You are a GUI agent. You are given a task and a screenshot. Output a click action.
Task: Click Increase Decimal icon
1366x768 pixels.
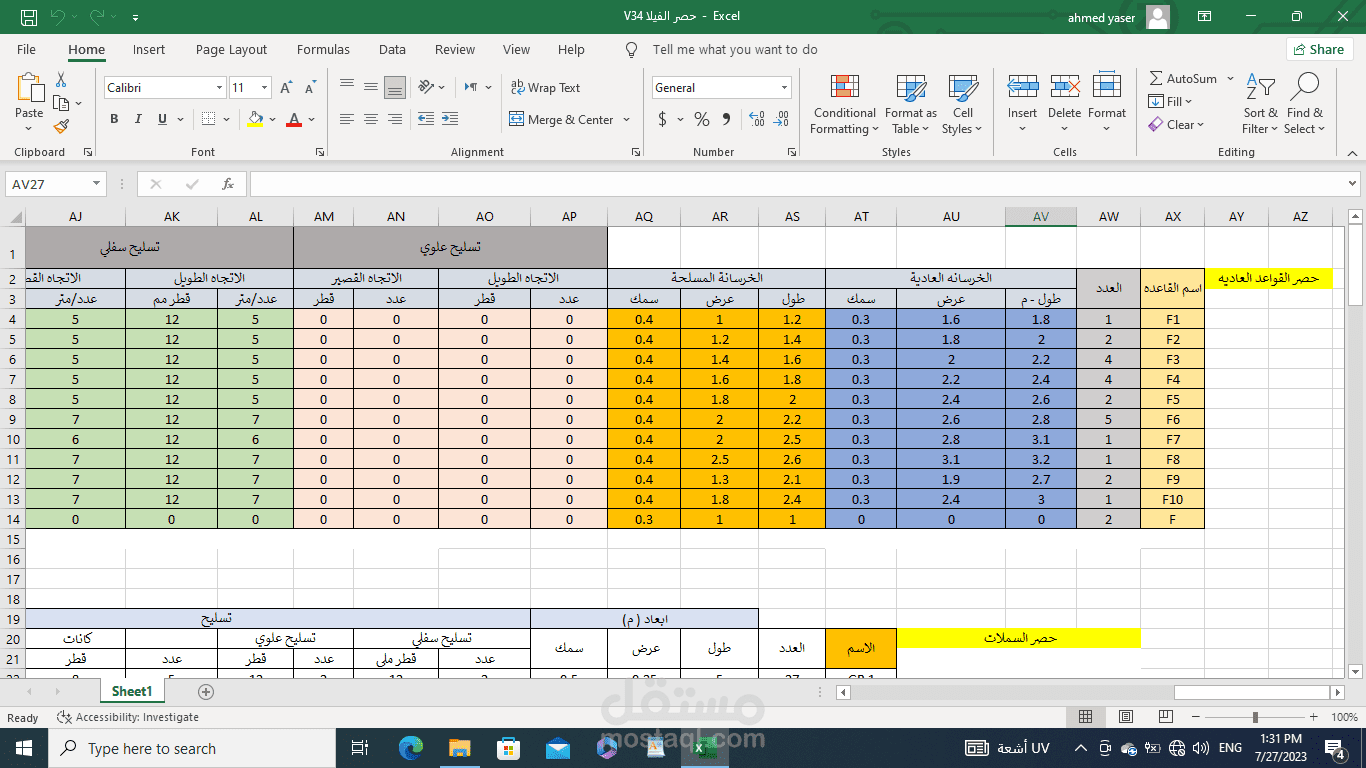[757, 120]
